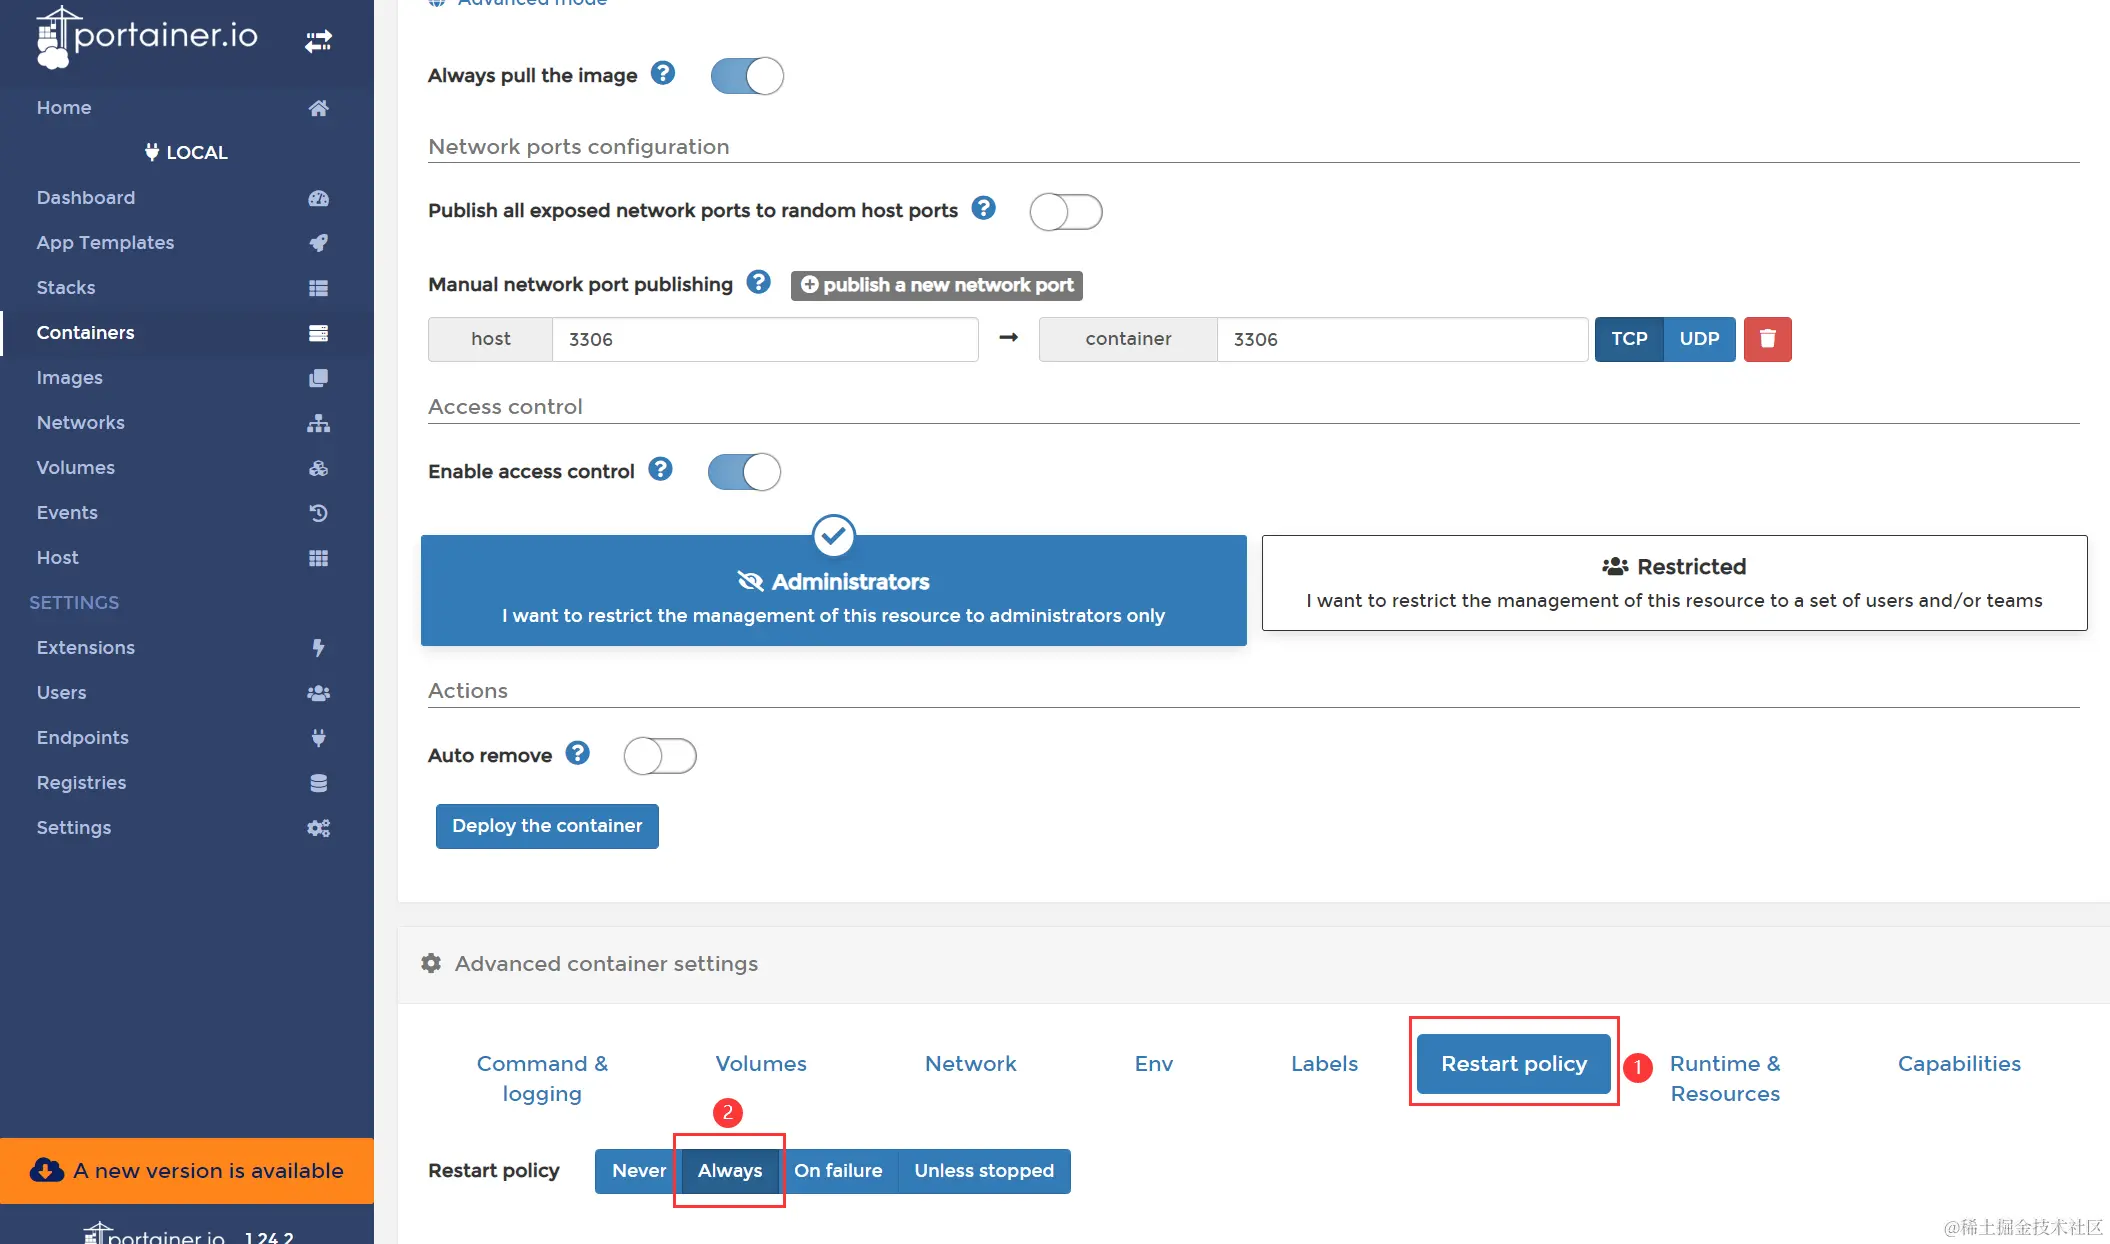Click publish a new network port
This screenshot has width=2110, height=1244.
coord(937,285)
